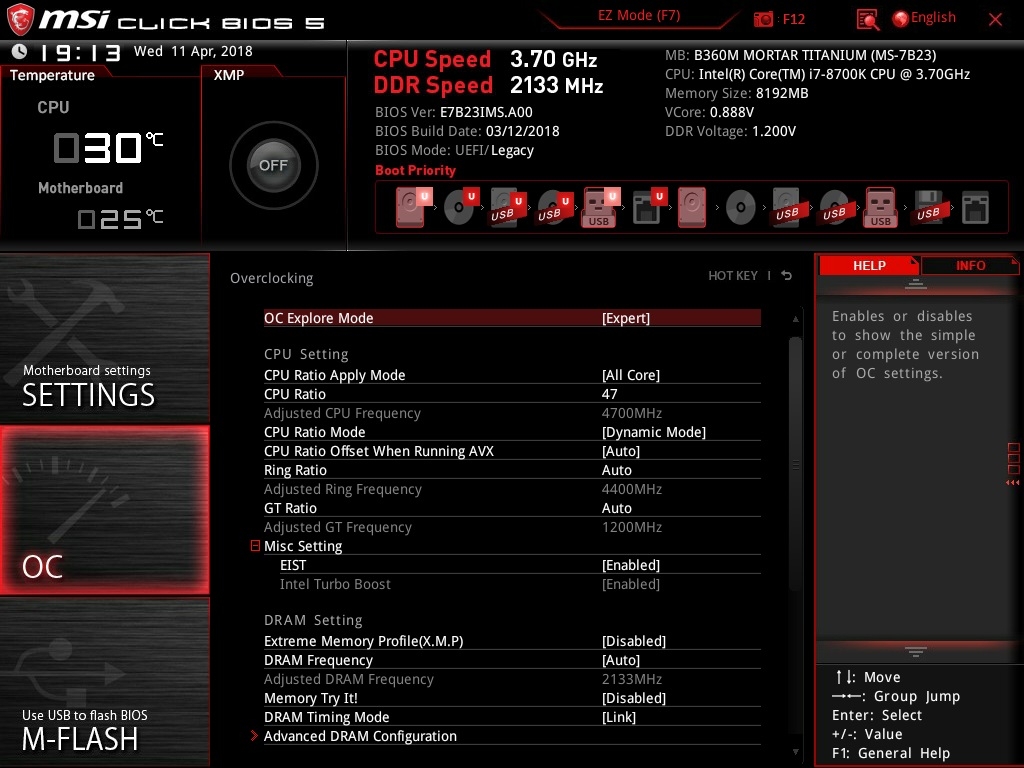Select the UEFI CD/DVD boot device icon
The width and height of the screenshot is (1024, 768).
click(x=461, y=207)
